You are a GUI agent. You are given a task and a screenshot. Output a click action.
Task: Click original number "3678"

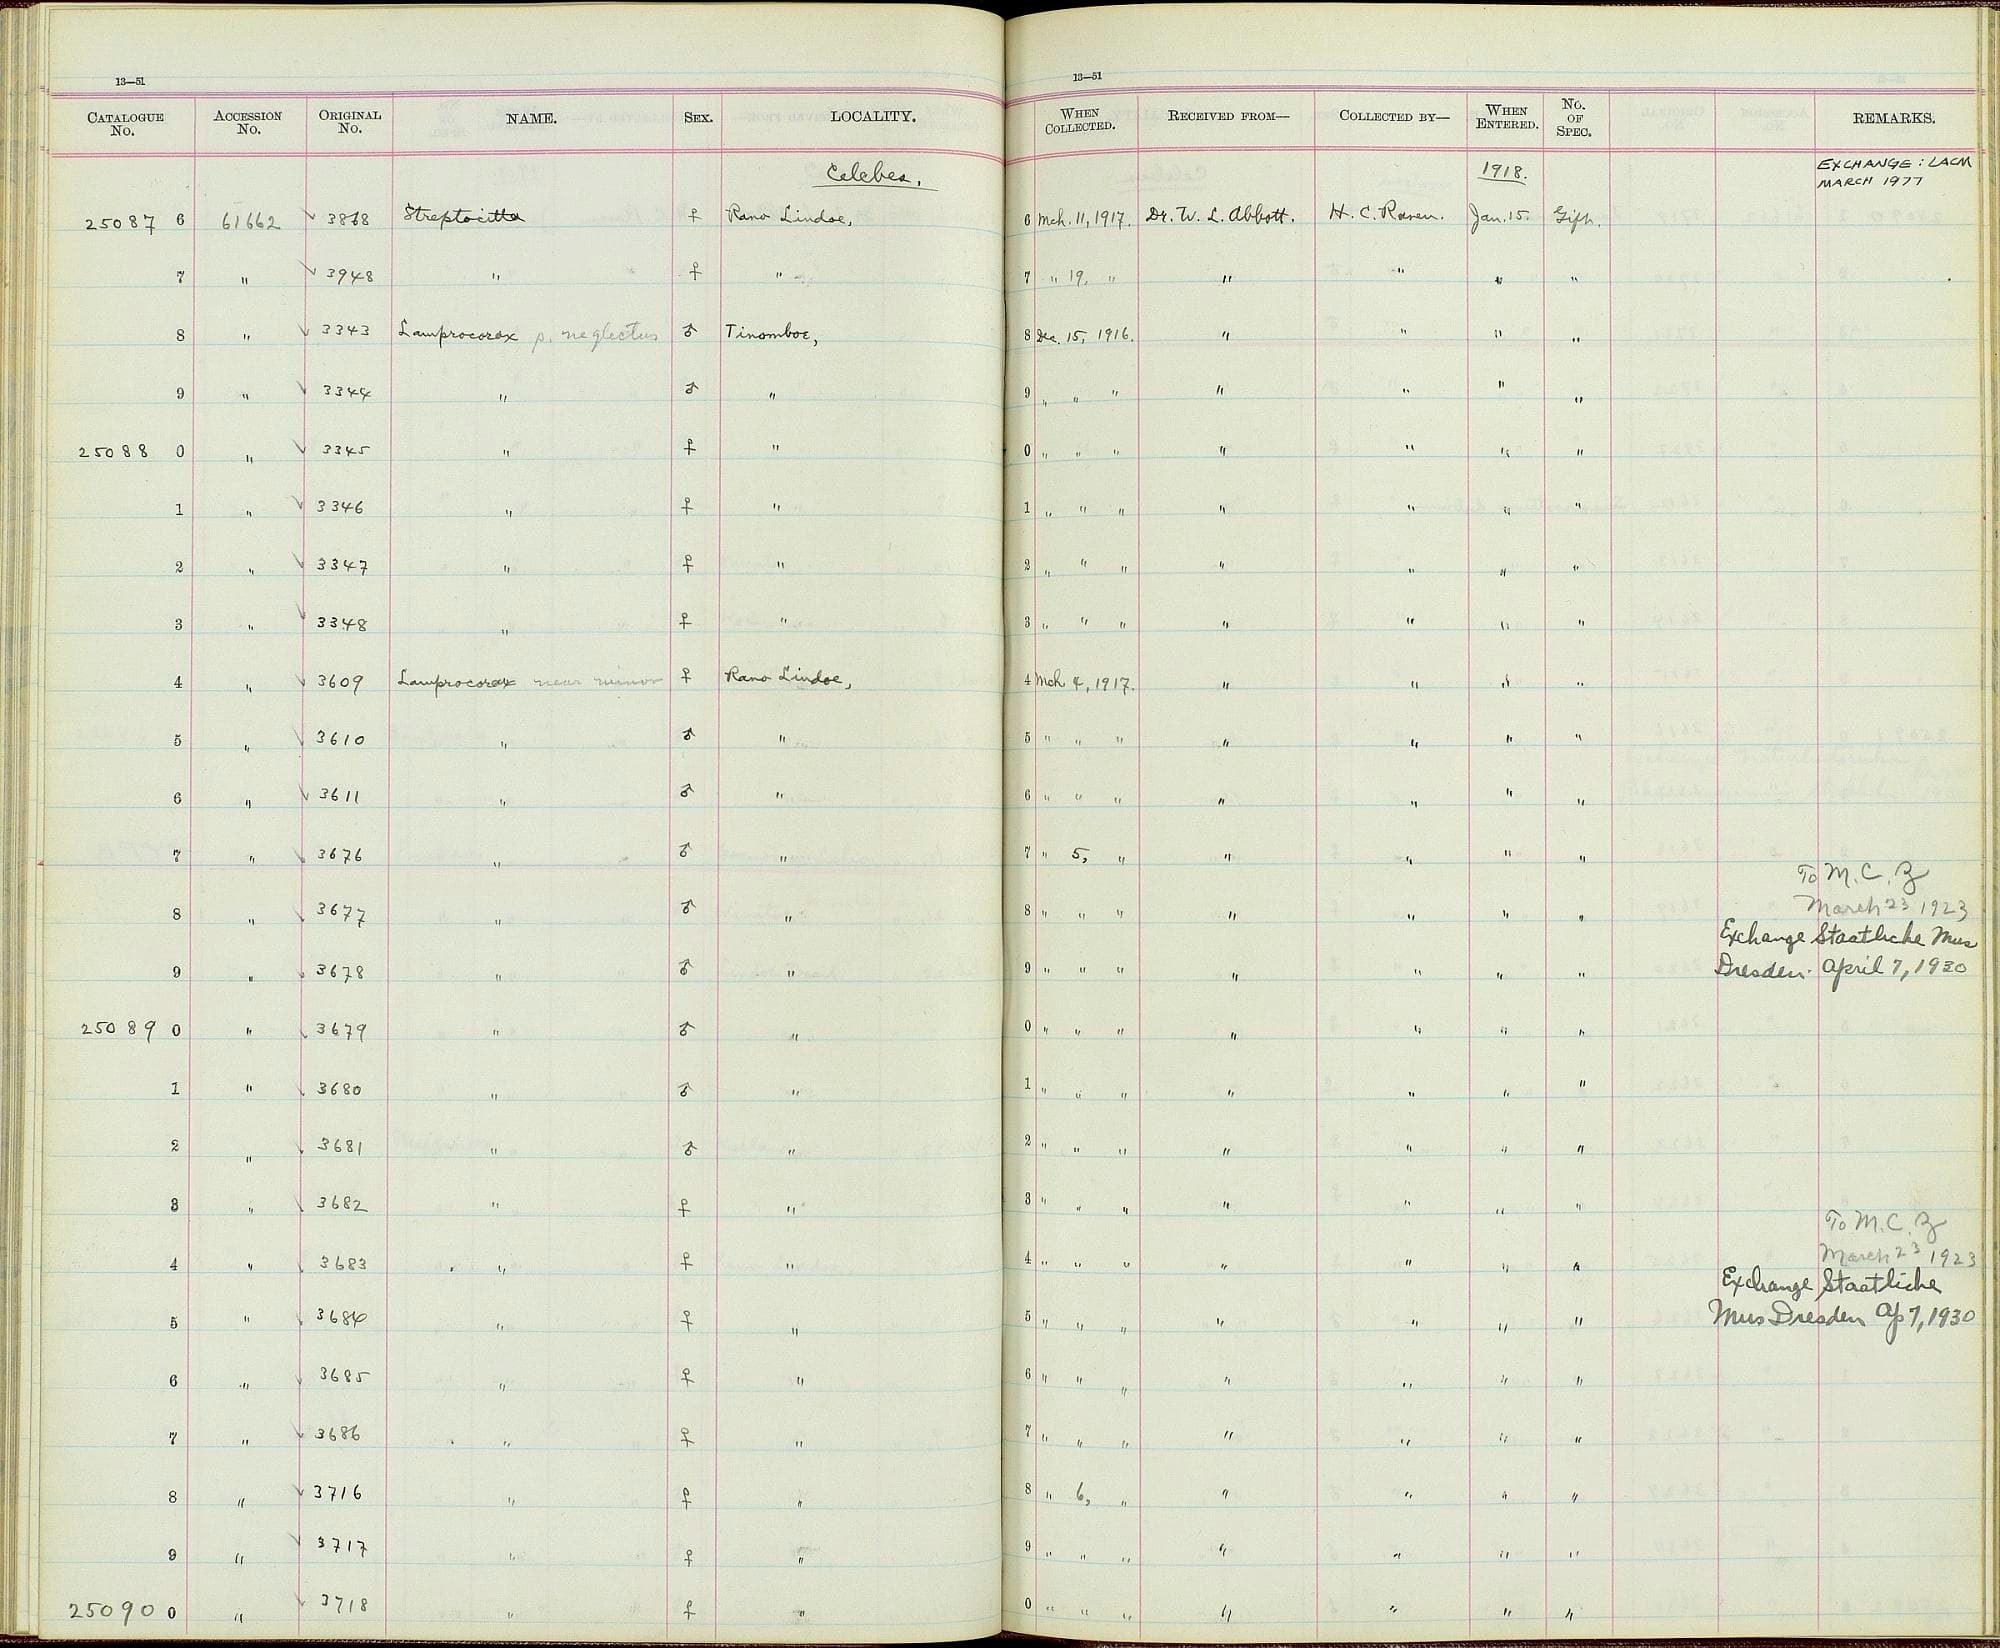[341, 971]
